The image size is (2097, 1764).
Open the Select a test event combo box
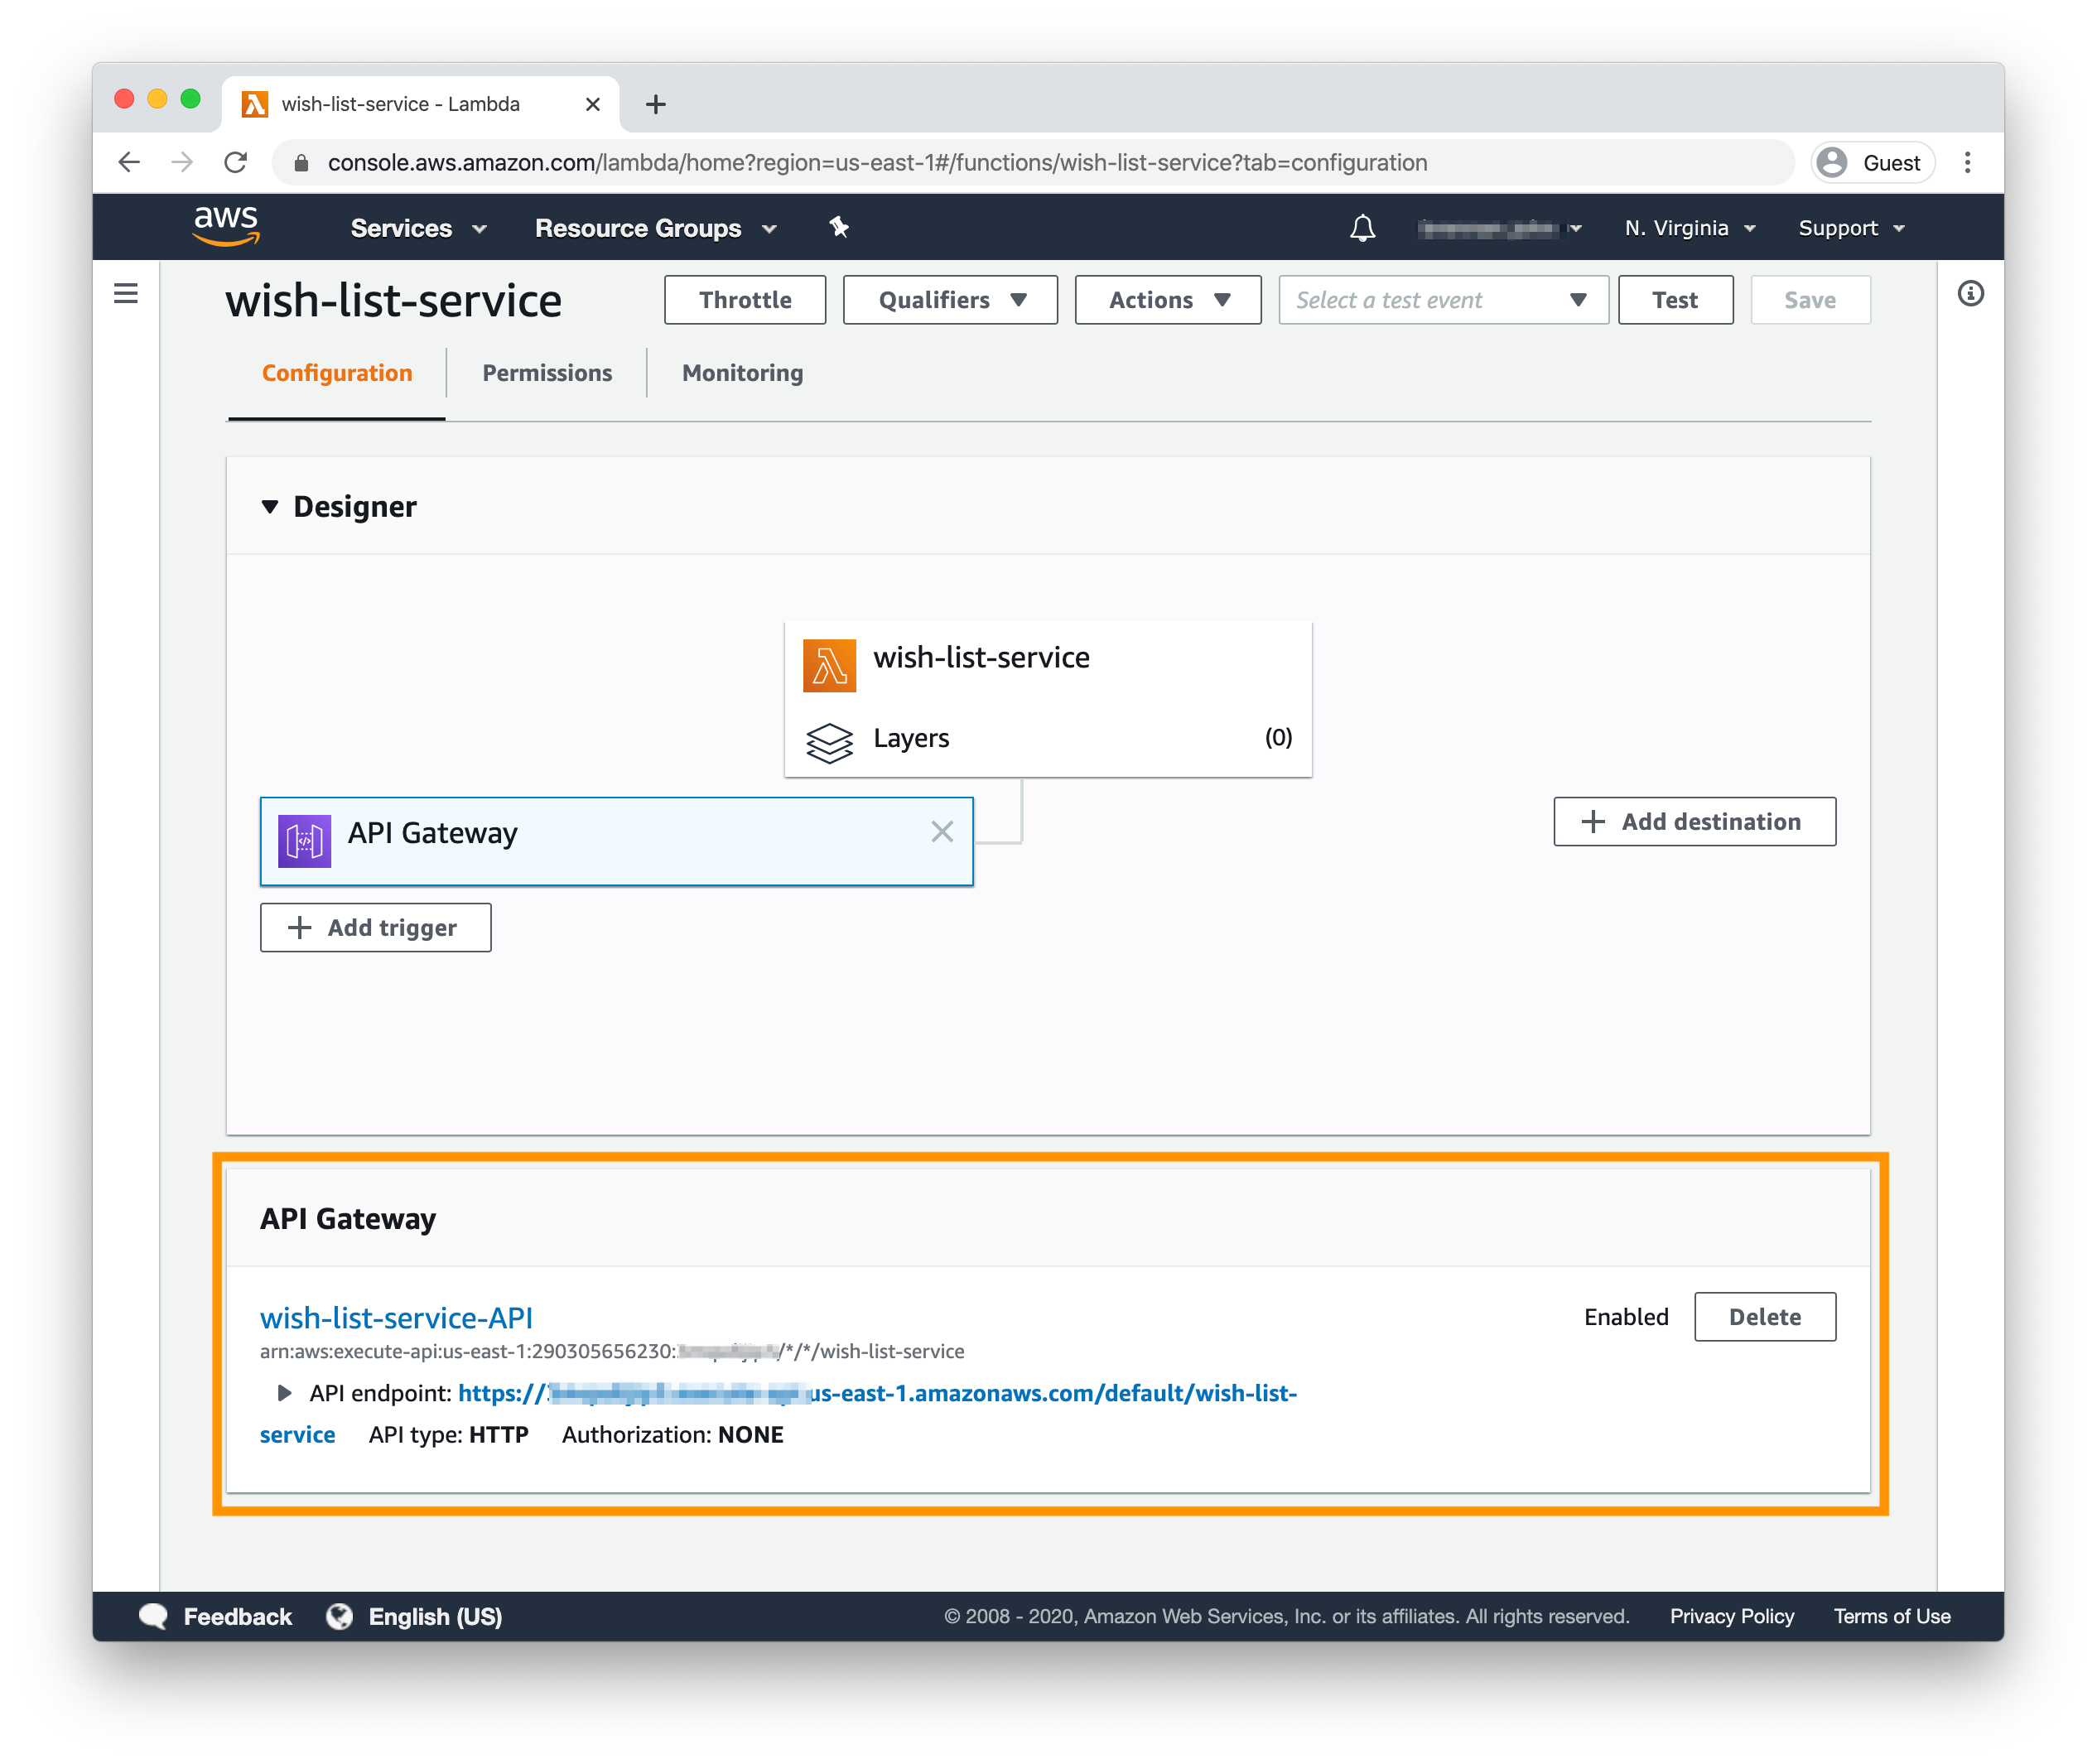pyautogui.click(x=1442, y=300)
